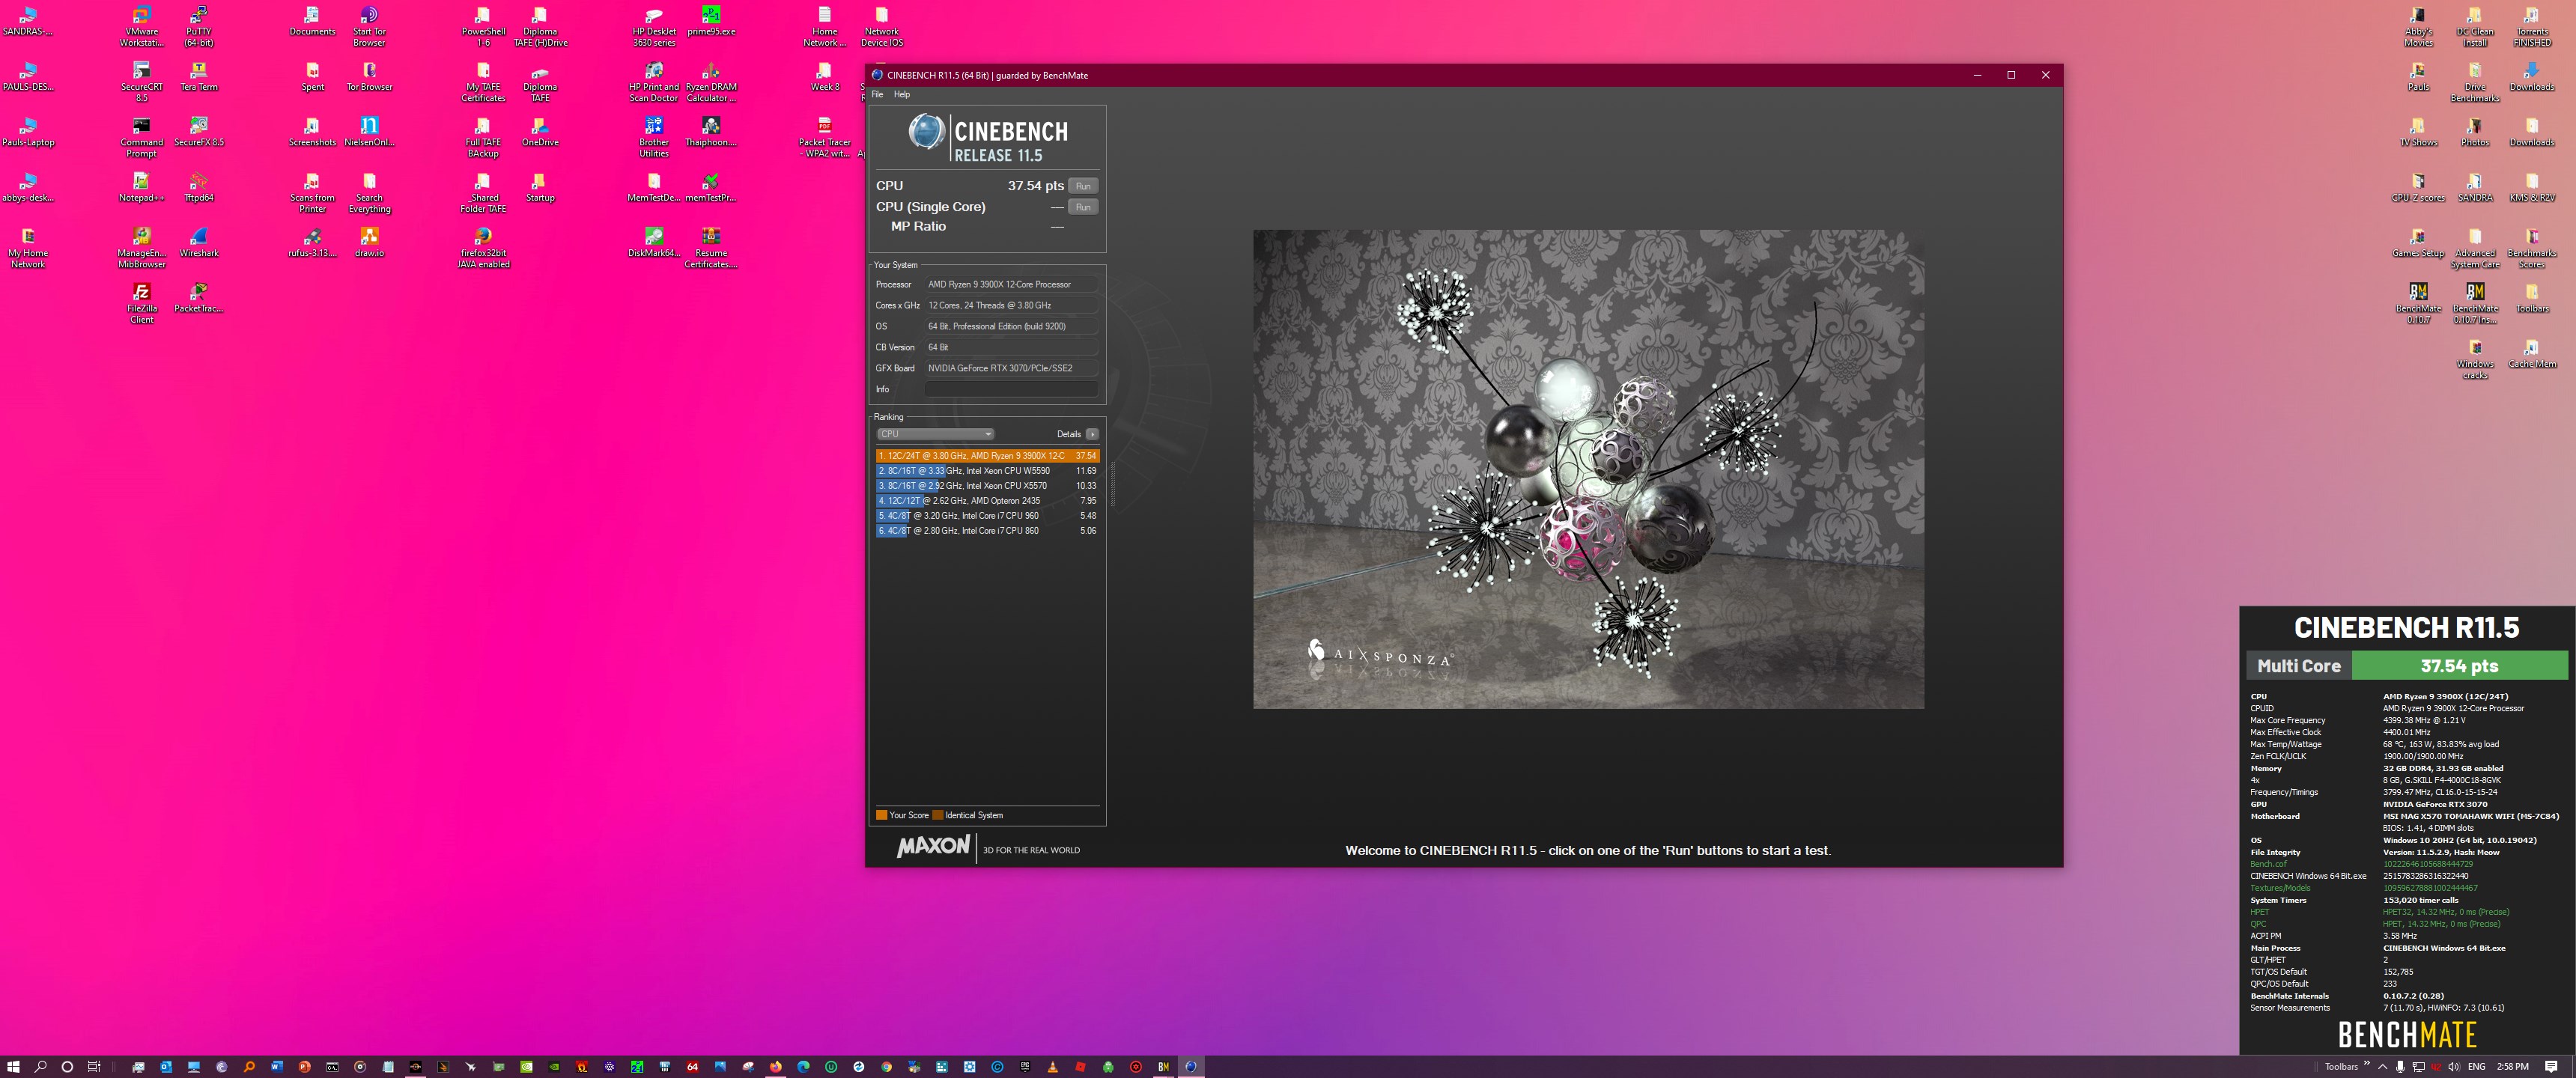Open the Windows Start menu

[14, 1067]
